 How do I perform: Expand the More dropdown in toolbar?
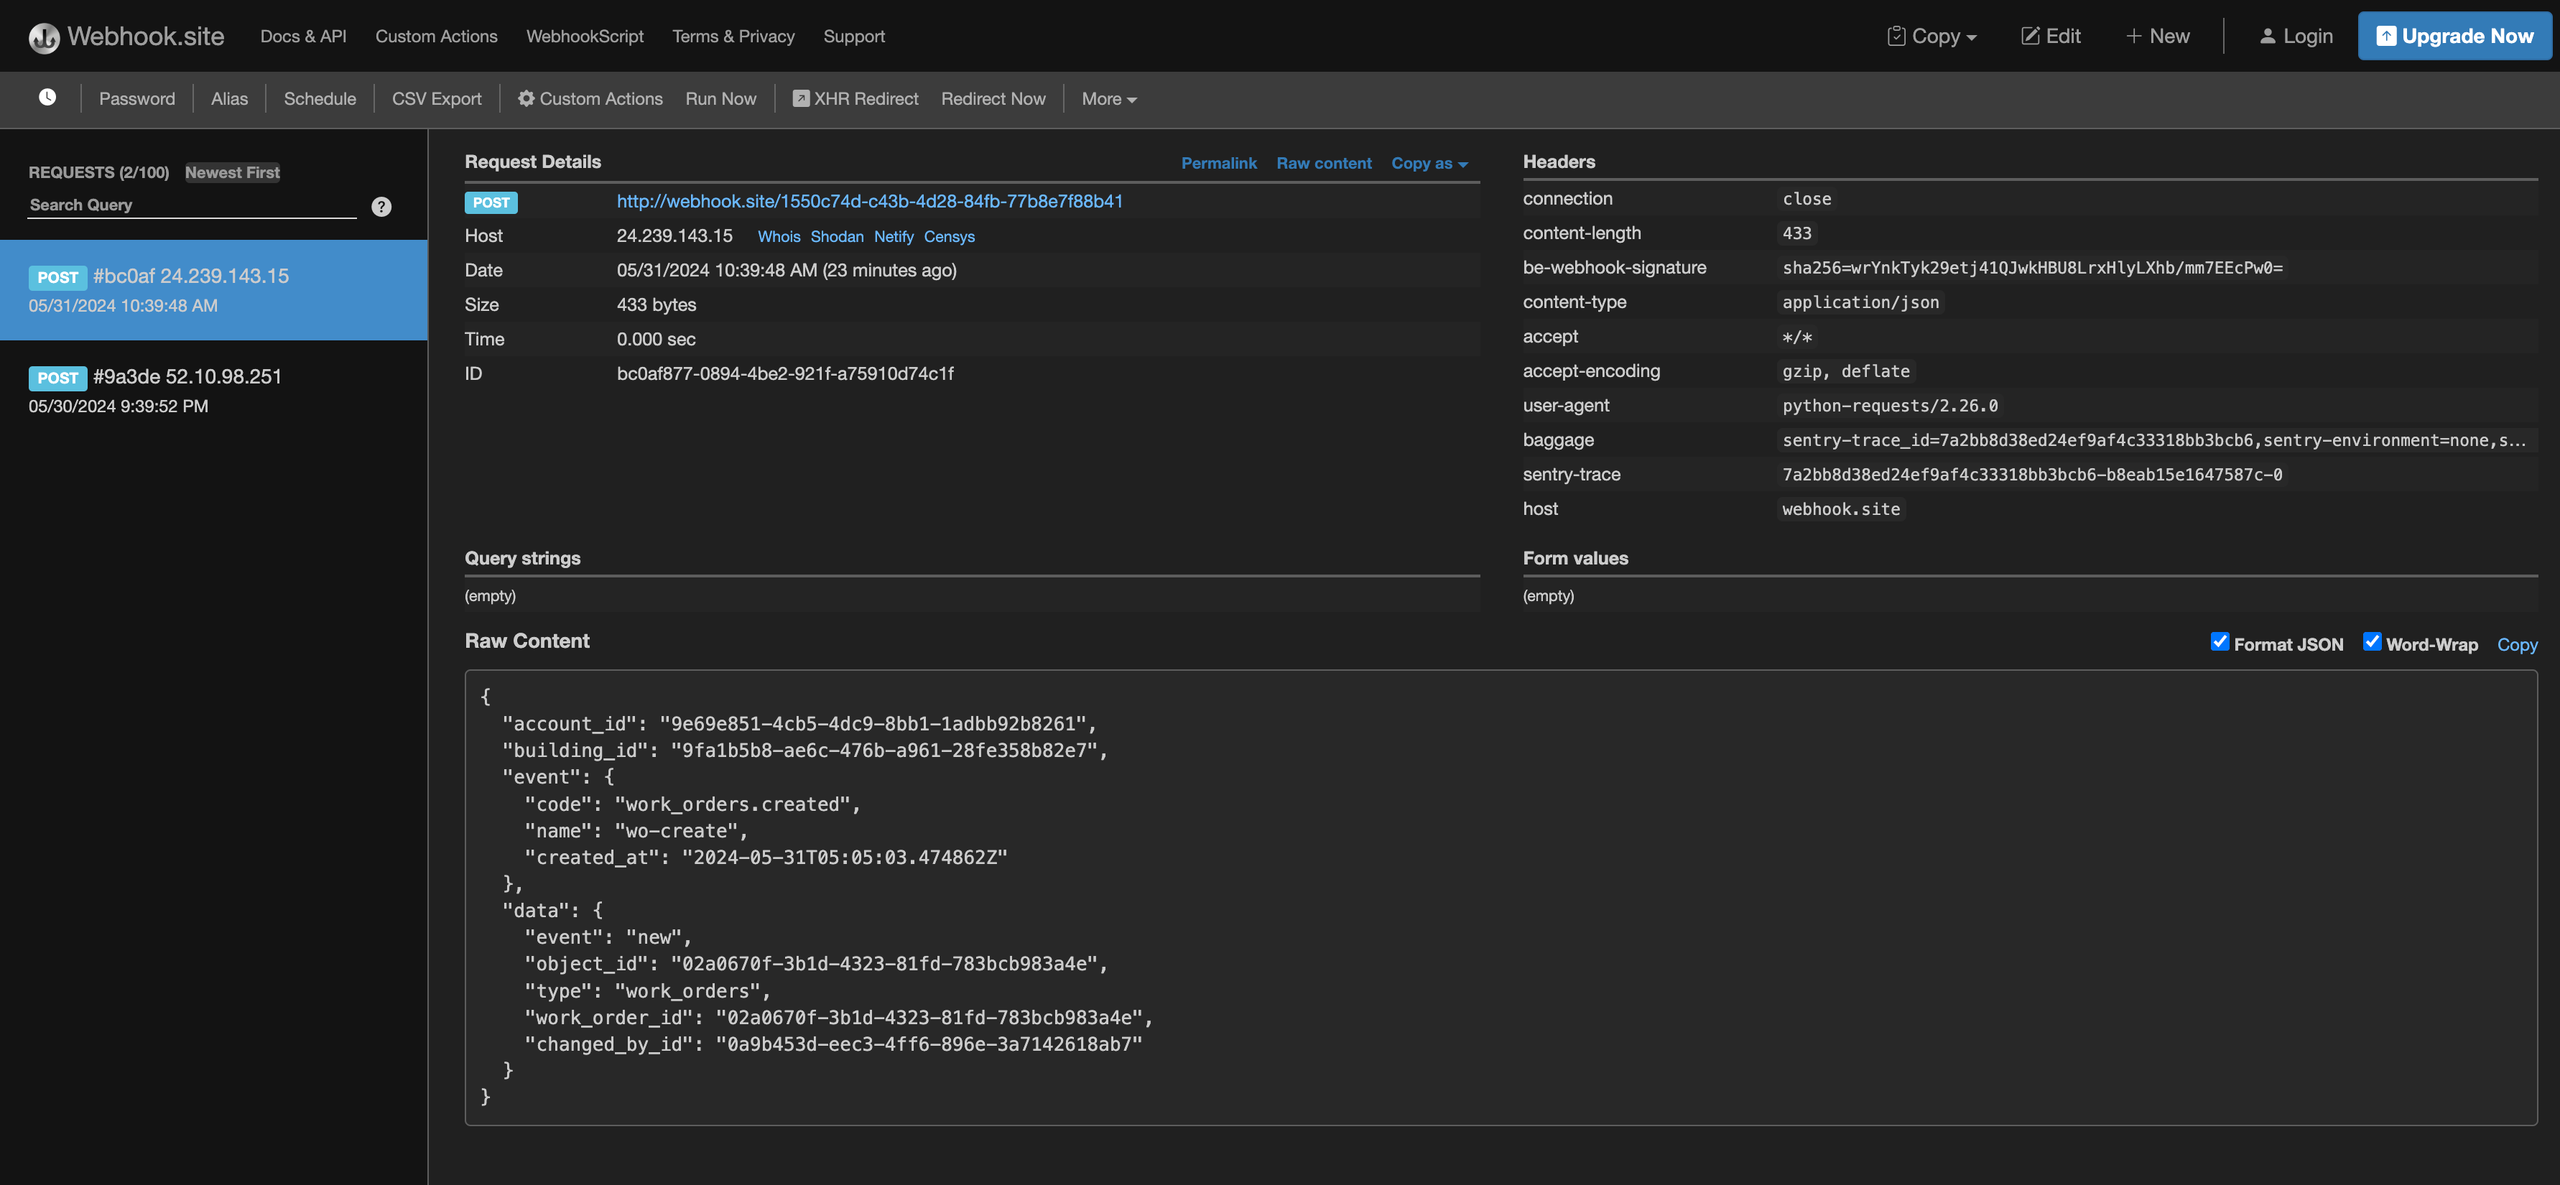(x=1109, y=98)
